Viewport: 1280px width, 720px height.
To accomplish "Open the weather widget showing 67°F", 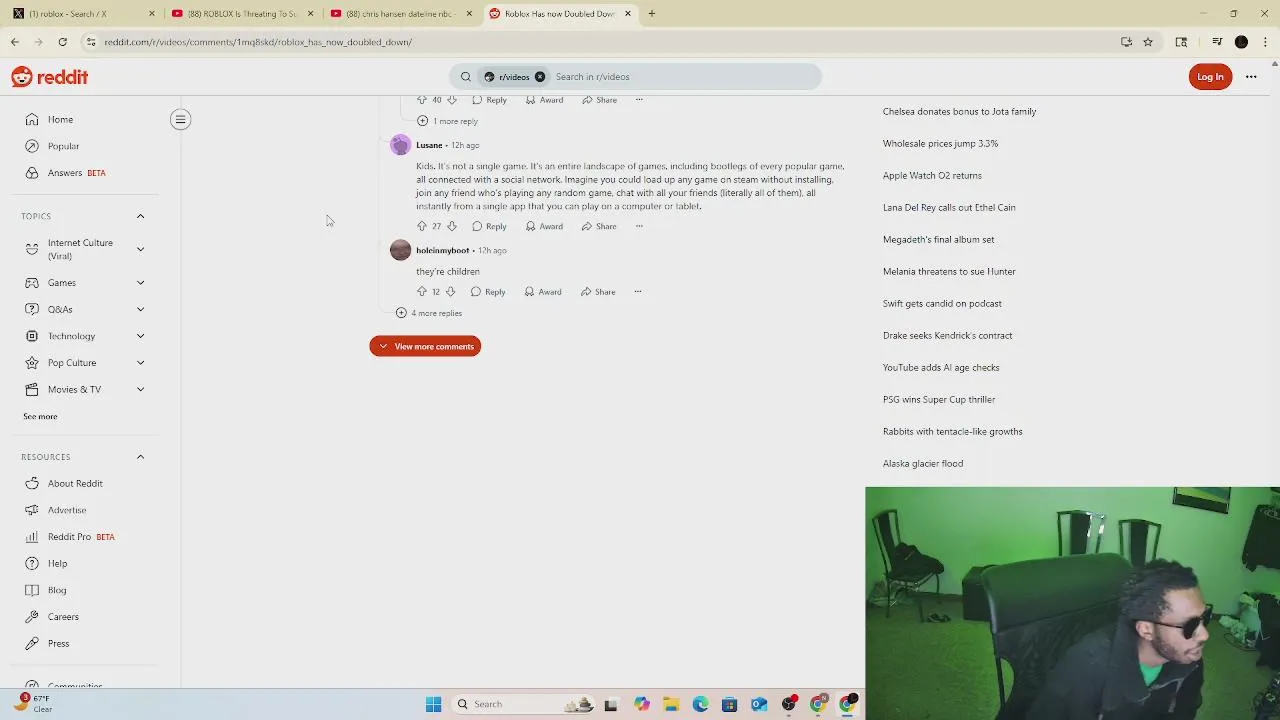I will point(32,703).
